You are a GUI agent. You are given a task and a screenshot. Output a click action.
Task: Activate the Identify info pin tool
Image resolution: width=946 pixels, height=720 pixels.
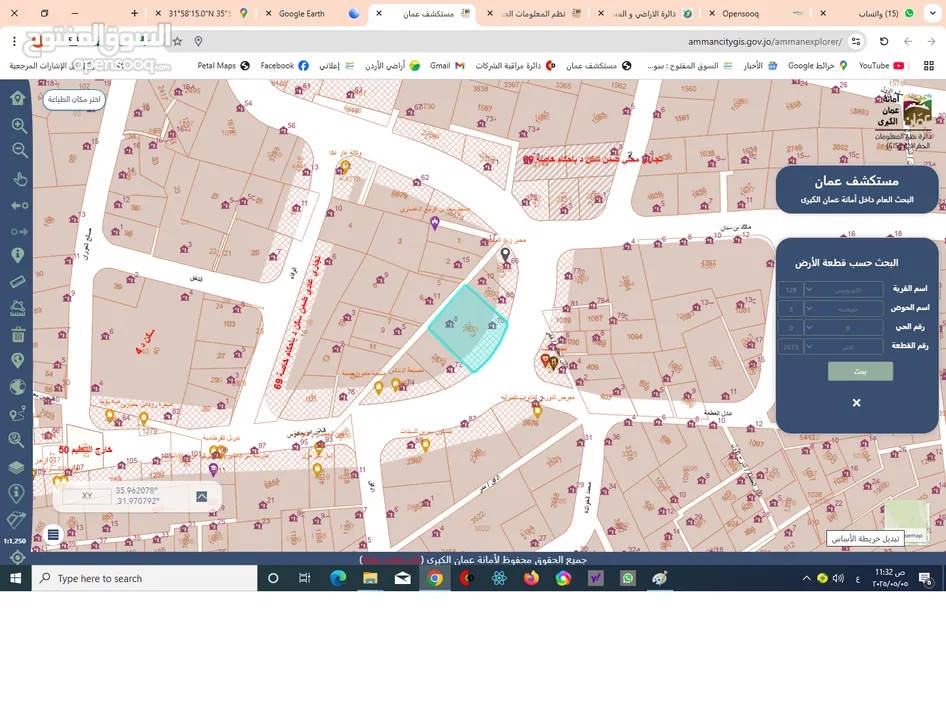[17, 256]
